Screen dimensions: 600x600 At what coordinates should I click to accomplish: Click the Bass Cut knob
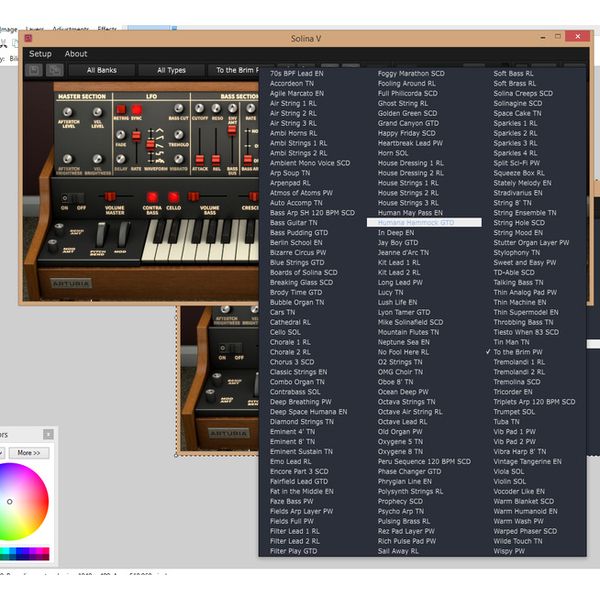pyautogui.click(x=178, y=108)
